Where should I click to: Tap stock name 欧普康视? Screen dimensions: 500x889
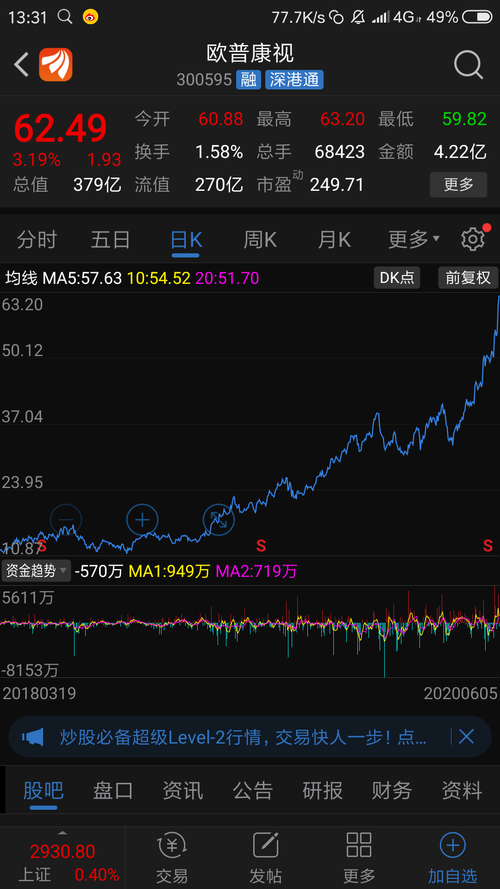[x=250, y=54]
